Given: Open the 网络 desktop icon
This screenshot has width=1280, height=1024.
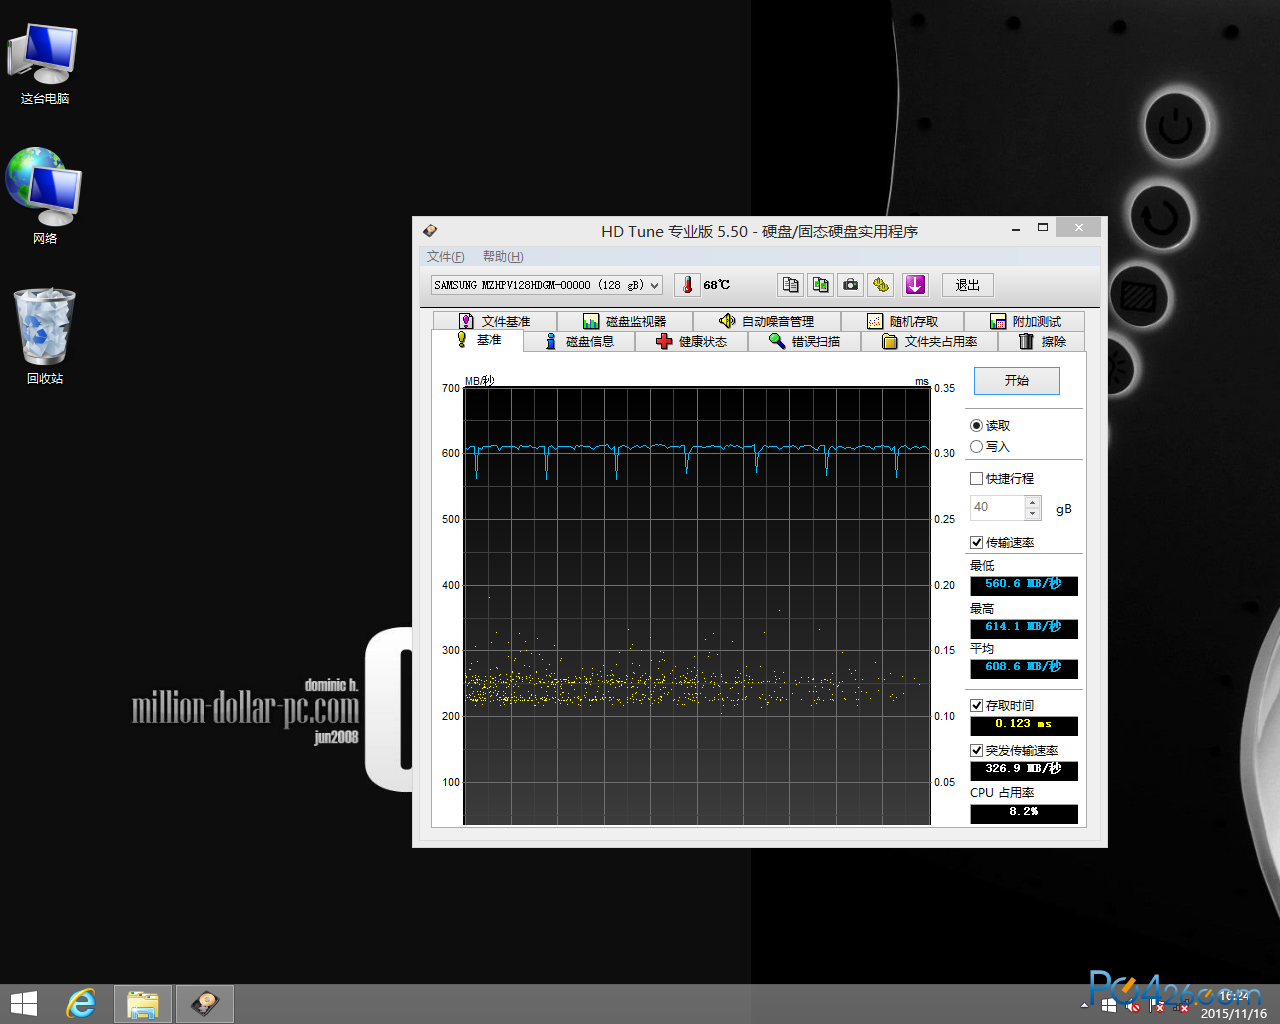Looking at the screenshot, I should (x=44, y=197).
